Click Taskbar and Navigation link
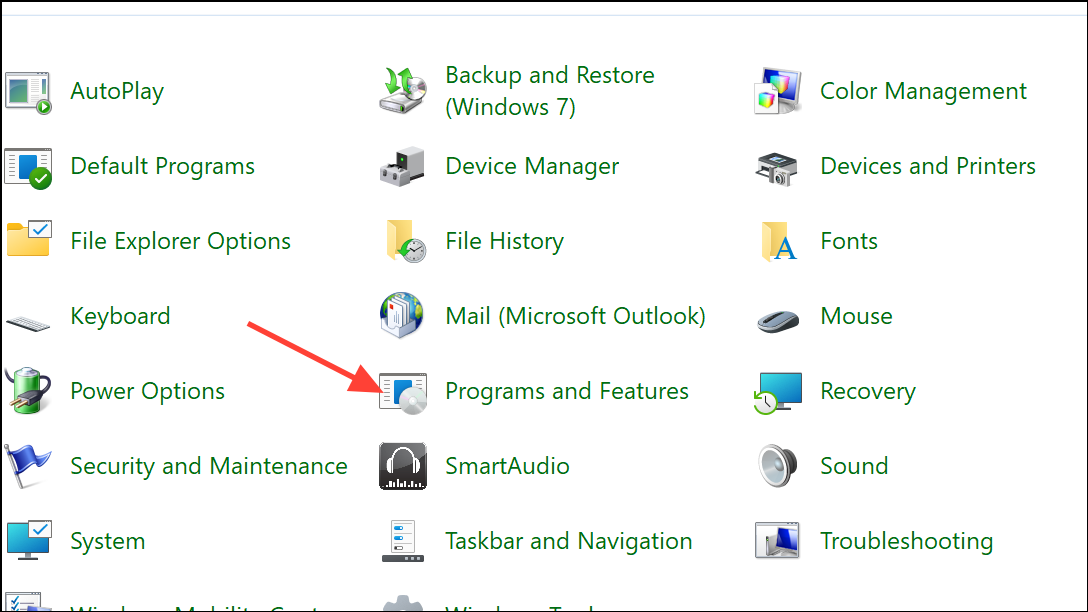 568,541
